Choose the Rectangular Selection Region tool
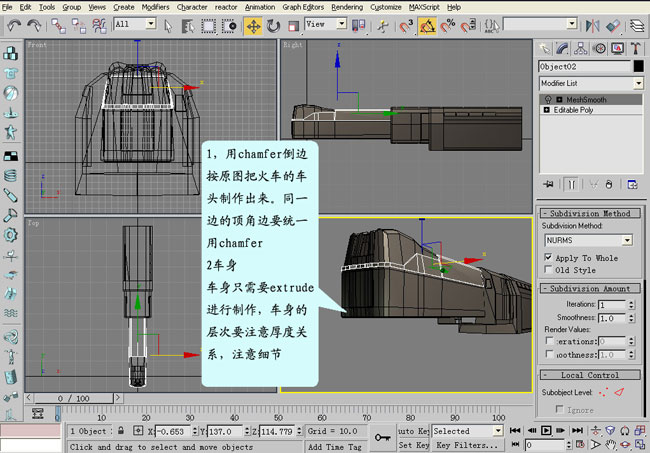Screen dimensions: 650x453 pos(209,26)
